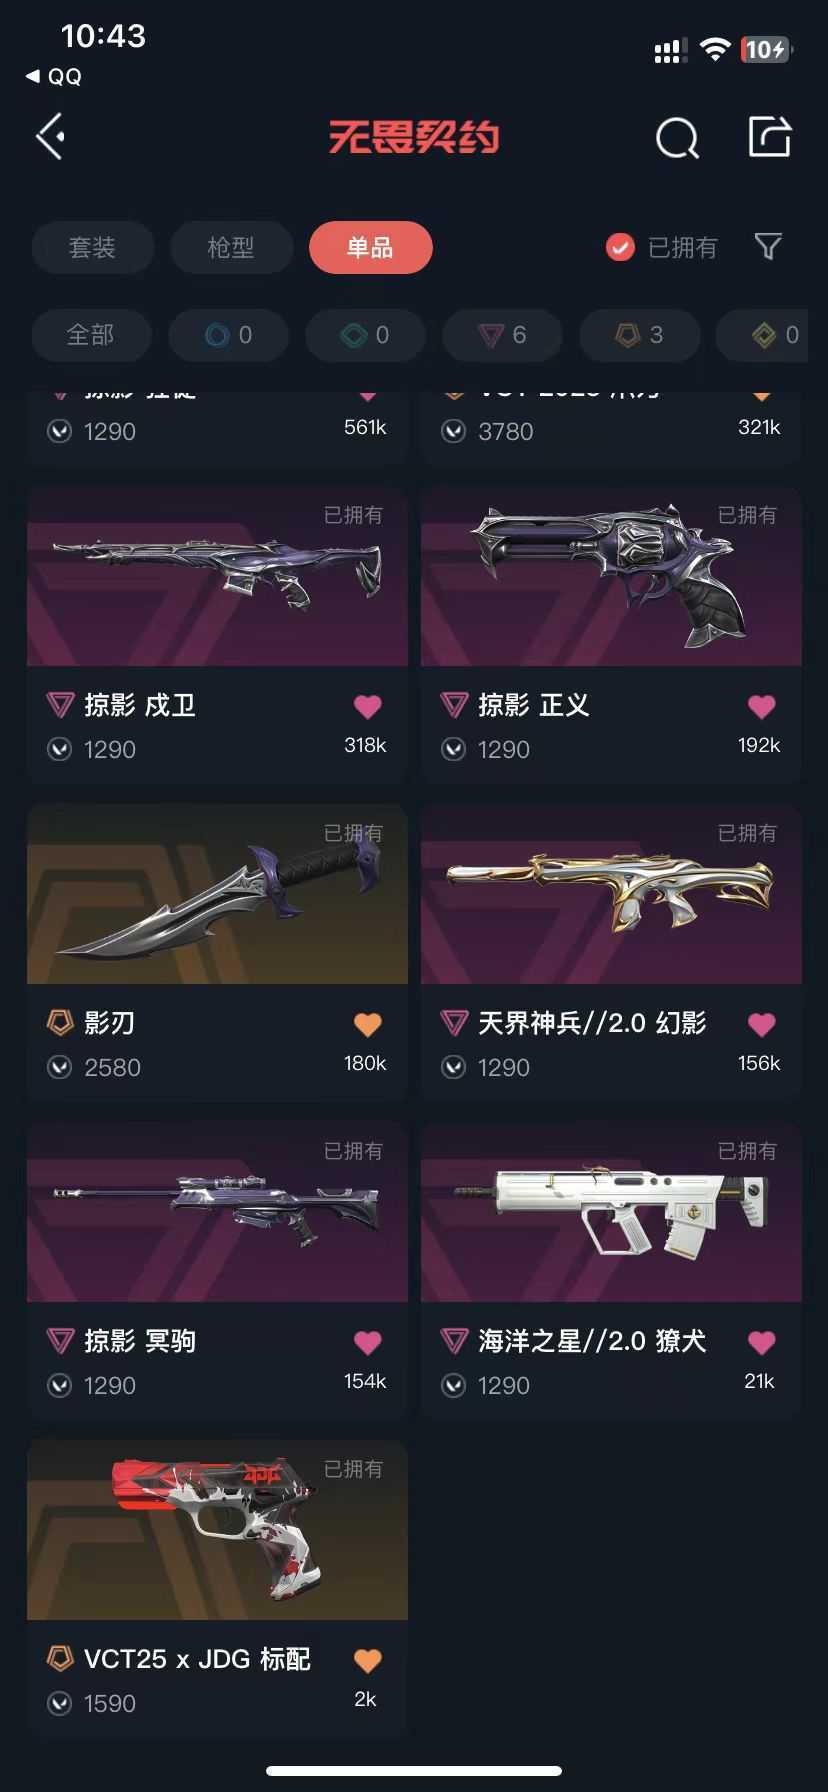
Task: Switch to the 枪型 tab
Action: click(231, 247)
